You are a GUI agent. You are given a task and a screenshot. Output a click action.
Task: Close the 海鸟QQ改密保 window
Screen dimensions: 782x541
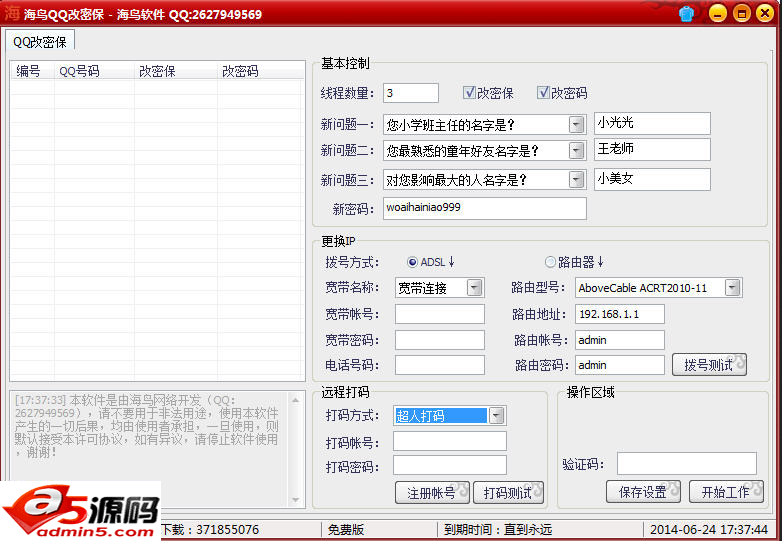click(x=765, y=13)
